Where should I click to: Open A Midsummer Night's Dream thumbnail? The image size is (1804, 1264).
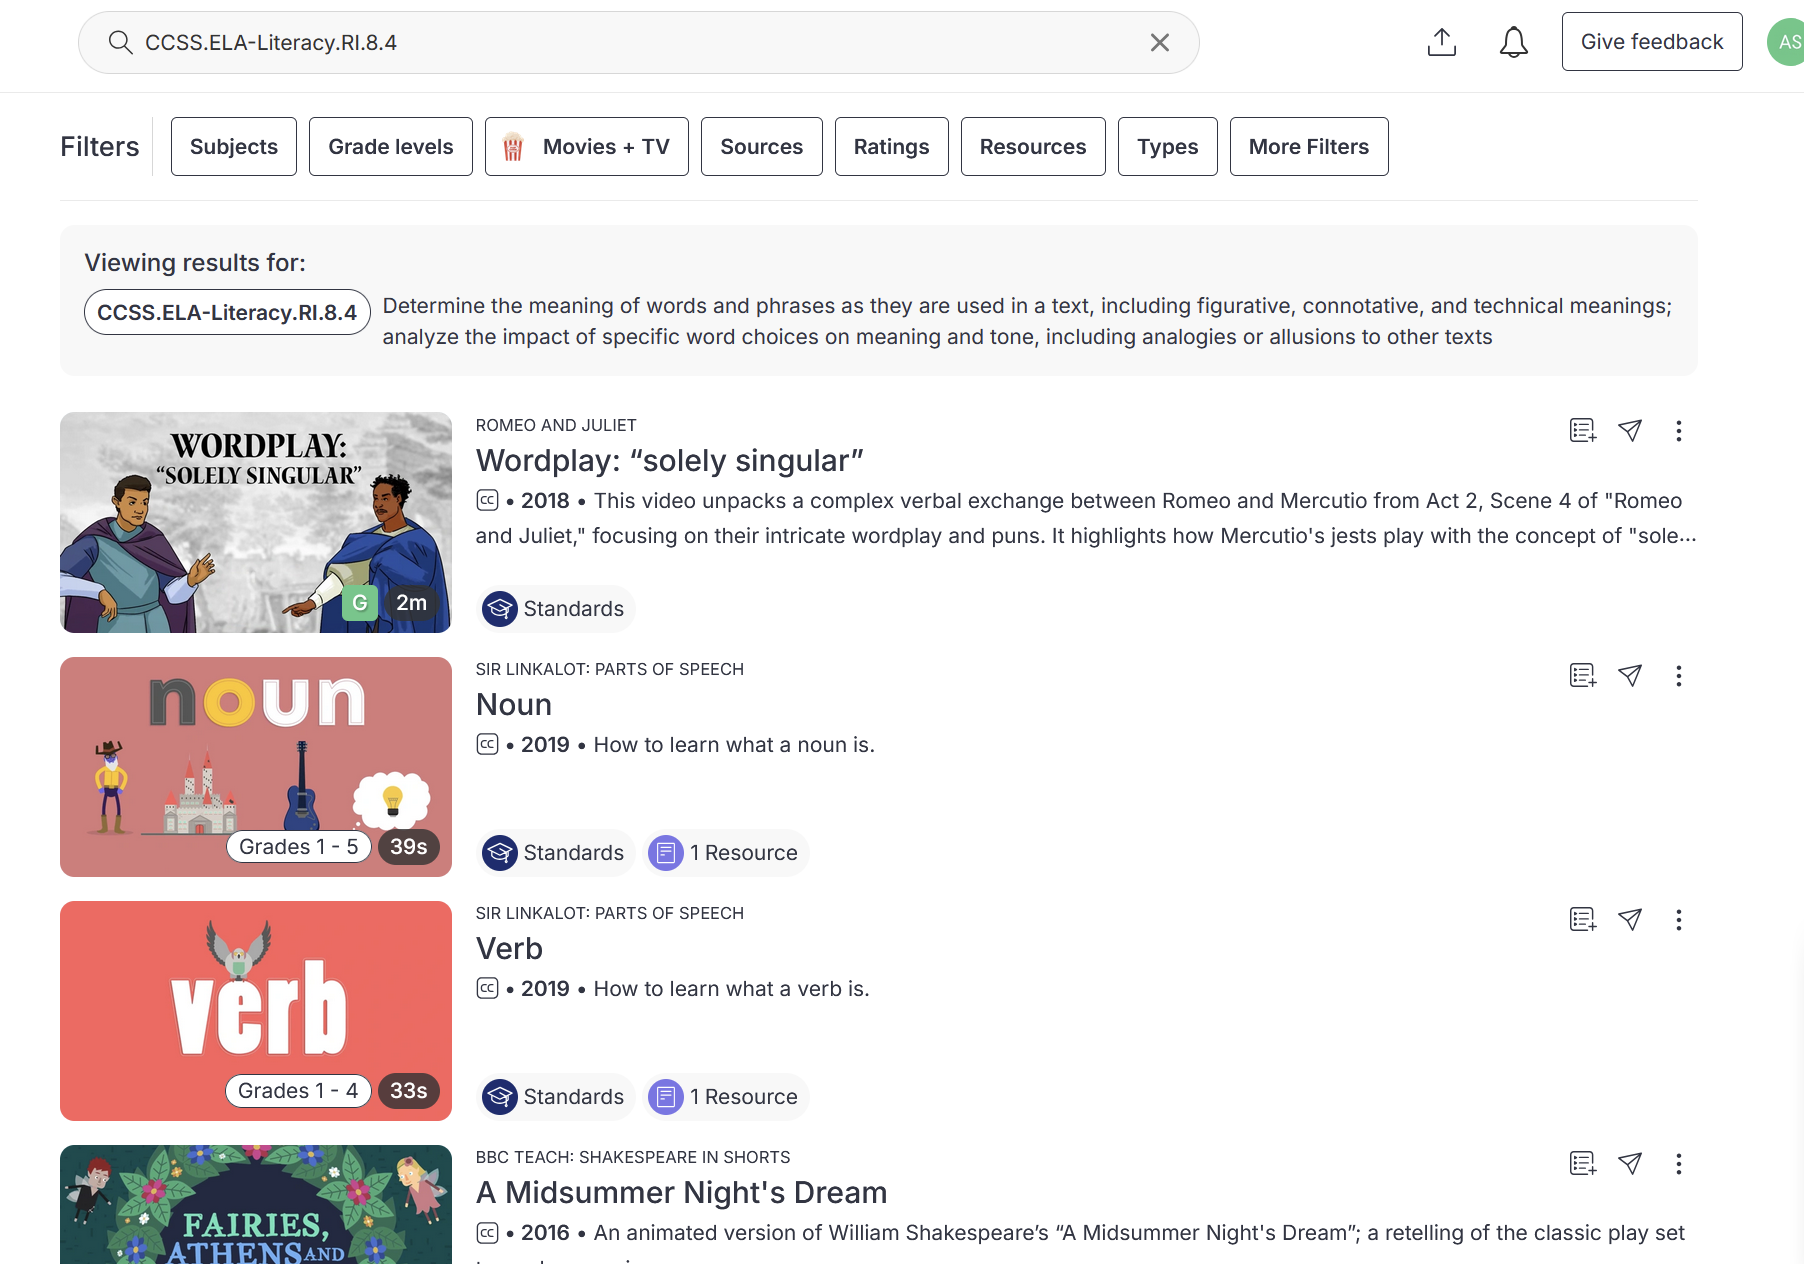[x=256, y=1204]
